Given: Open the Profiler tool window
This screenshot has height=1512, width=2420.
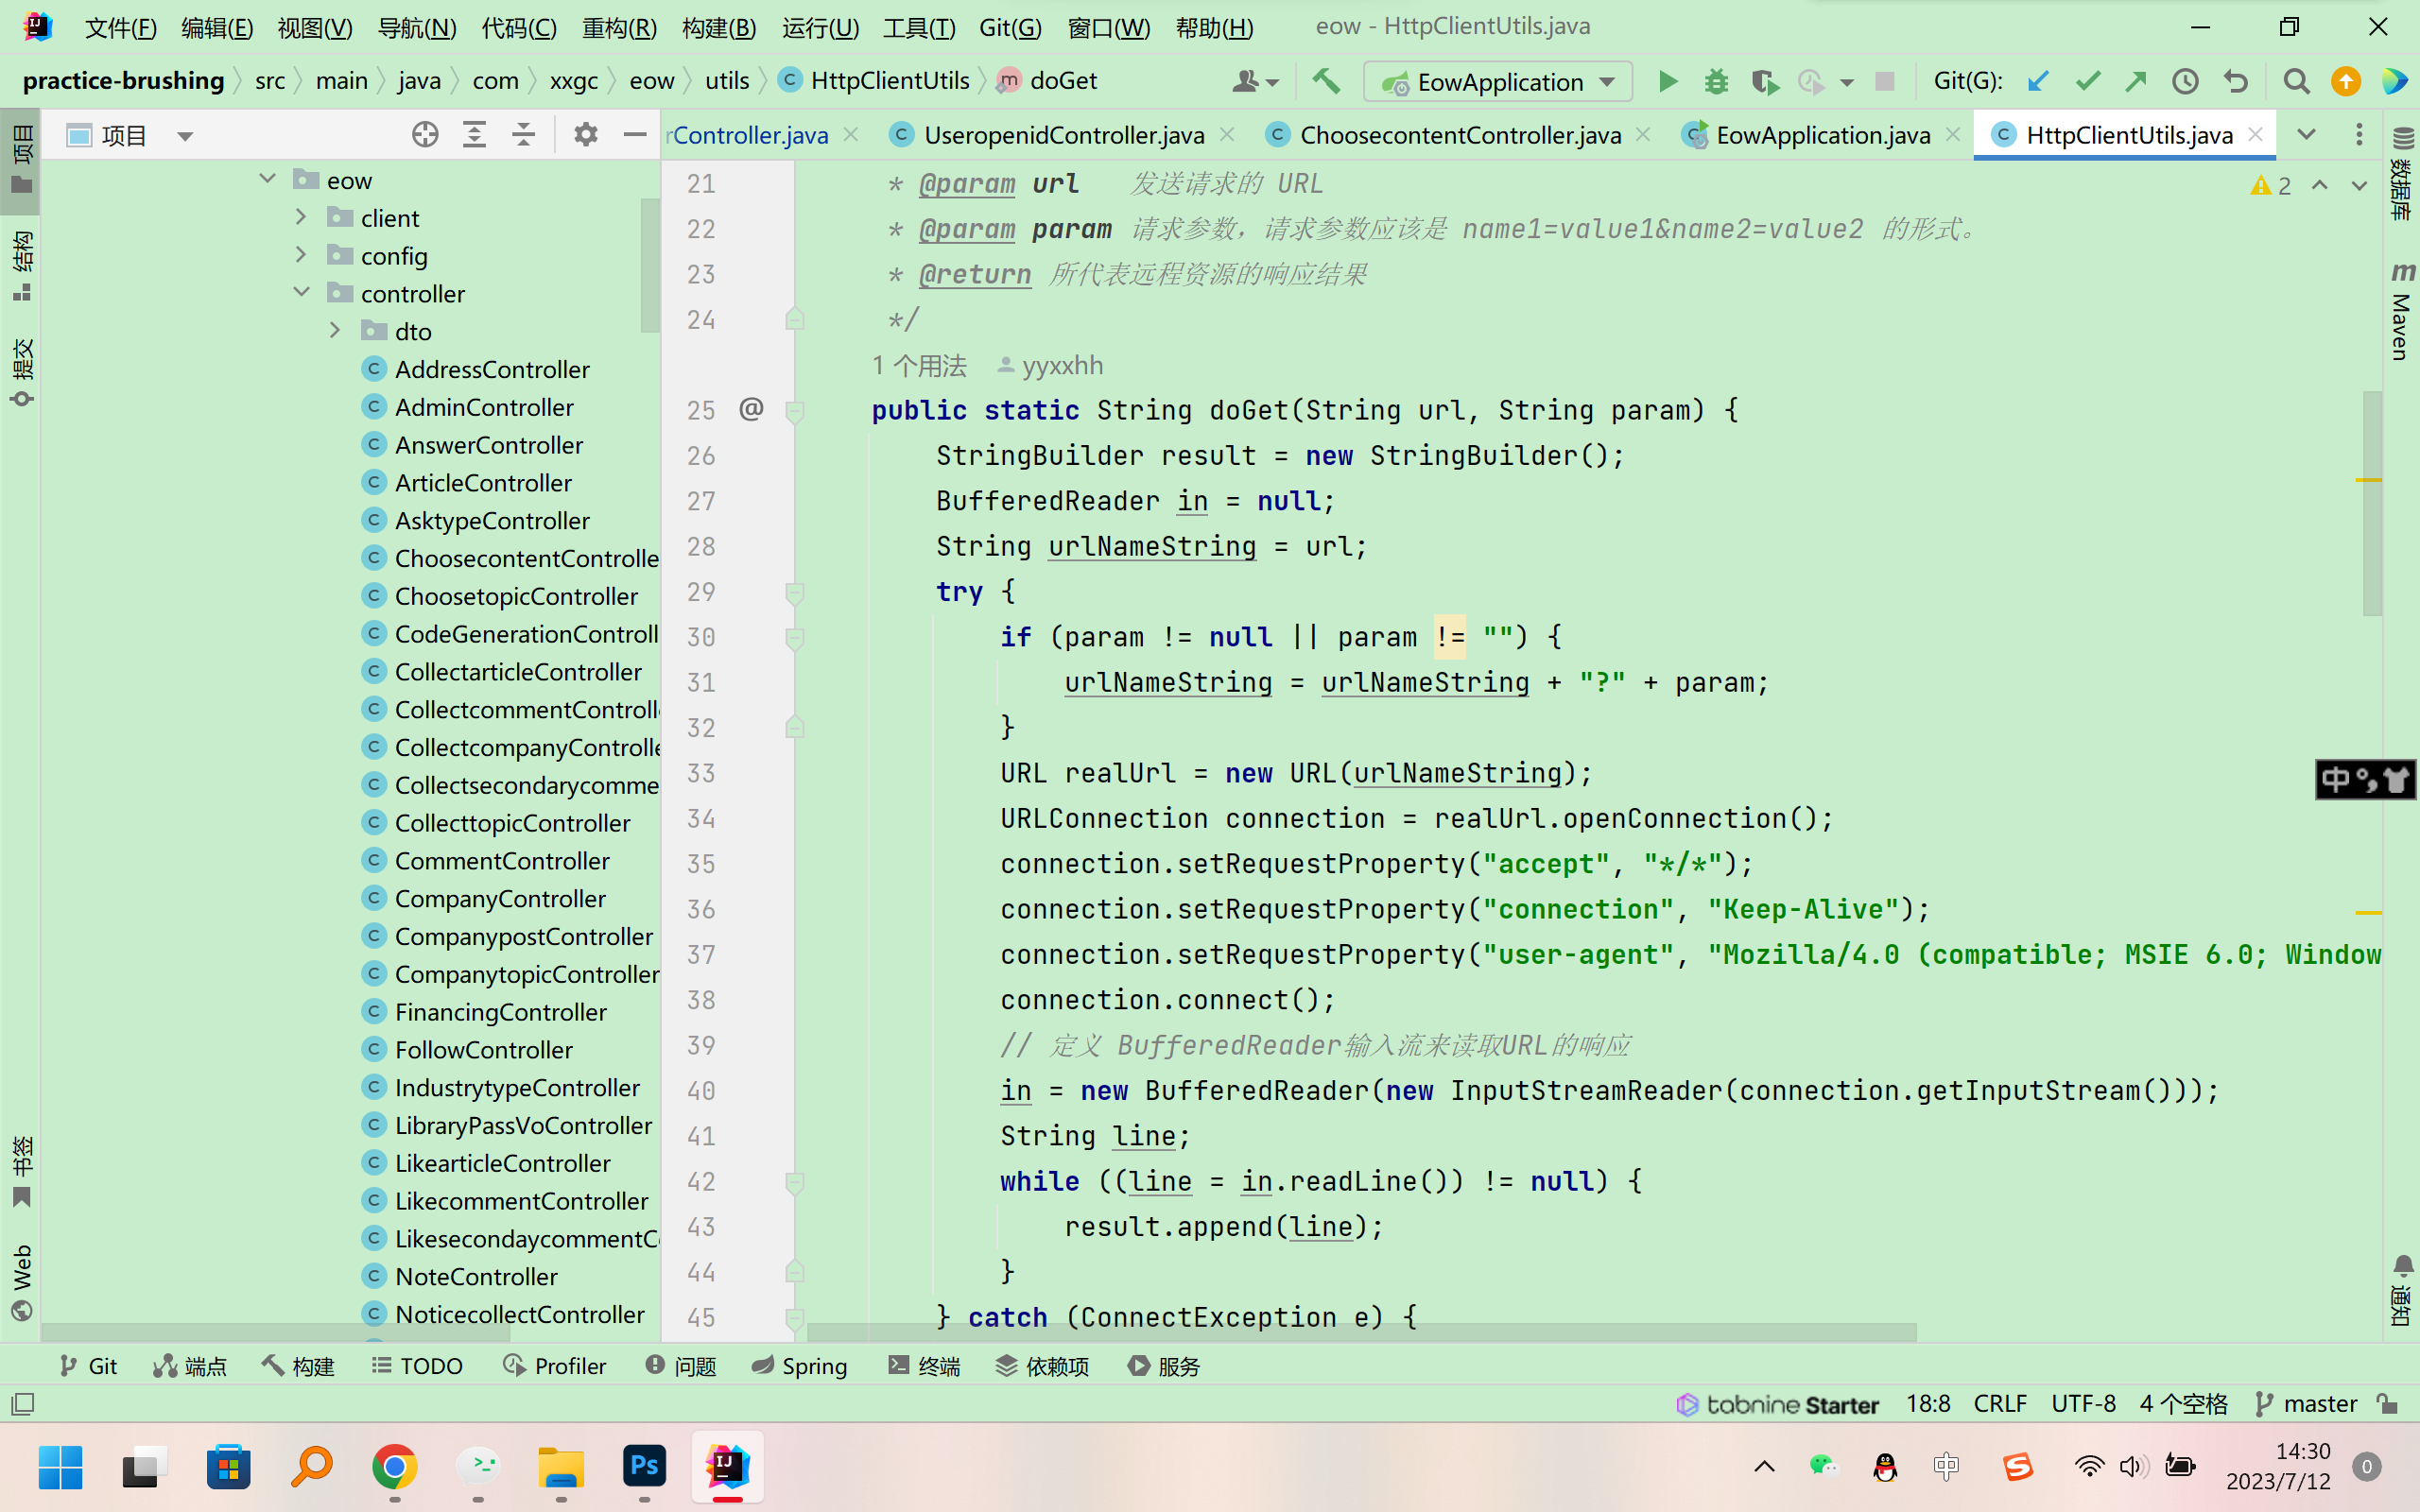Looking at the screenshot, I should pyautogui.click(x=555, y=1366).
